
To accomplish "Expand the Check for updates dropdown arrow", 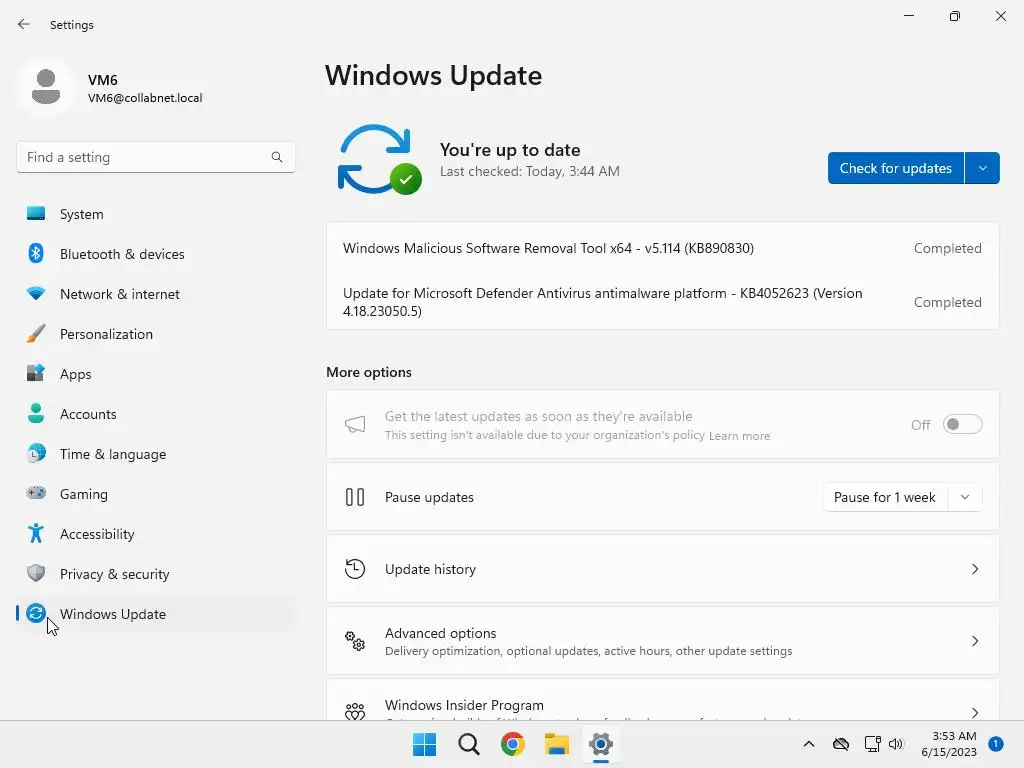I will (982, 168).
